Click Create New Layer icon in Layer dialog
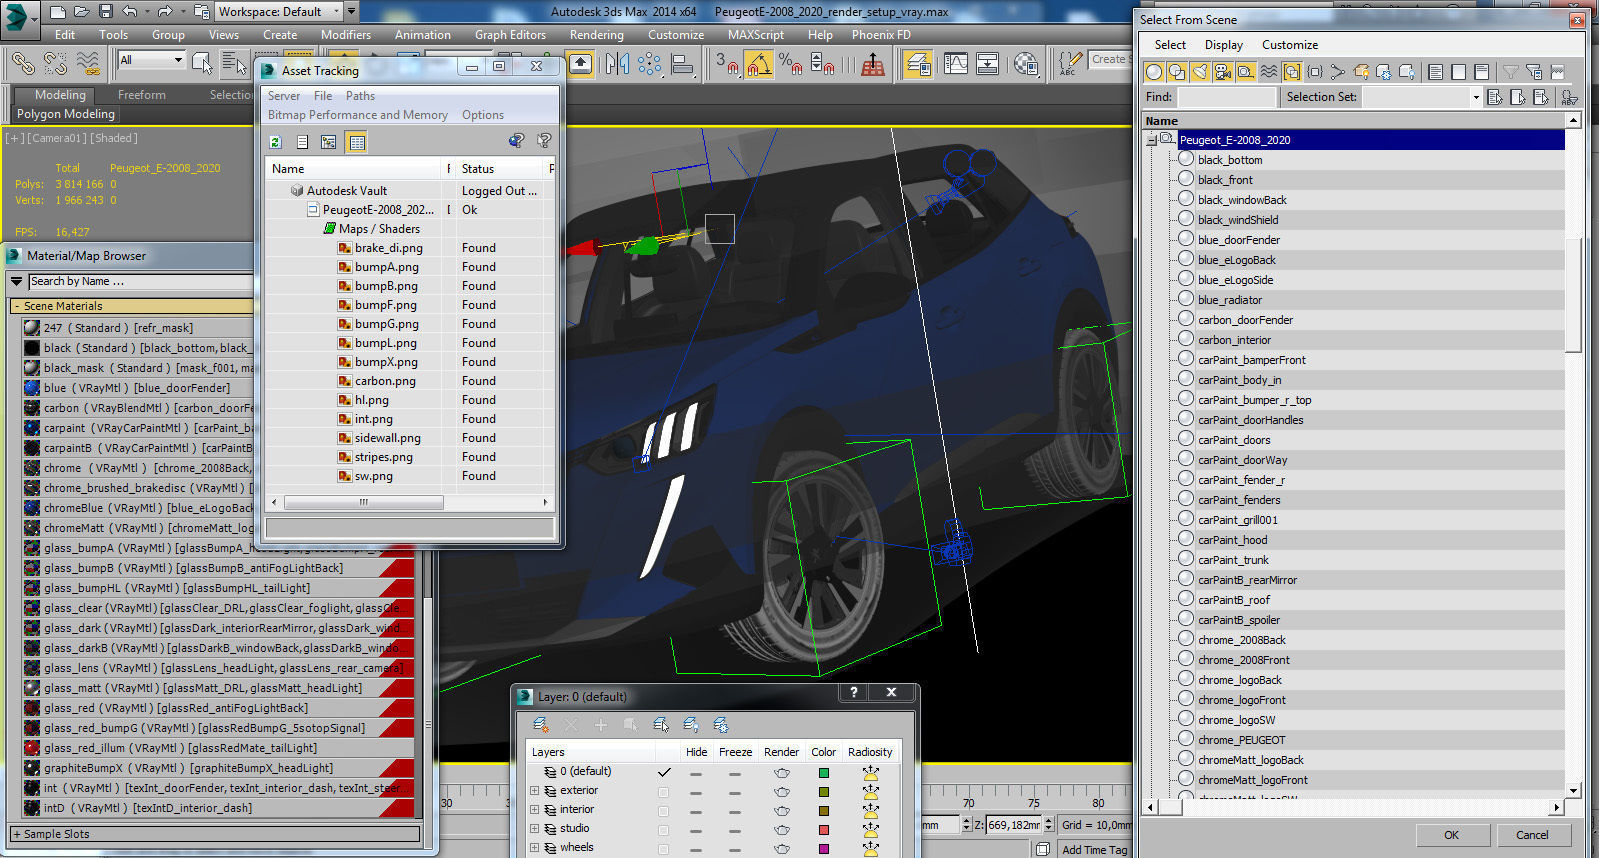The image size is (1599, 858). click(541, 725)
